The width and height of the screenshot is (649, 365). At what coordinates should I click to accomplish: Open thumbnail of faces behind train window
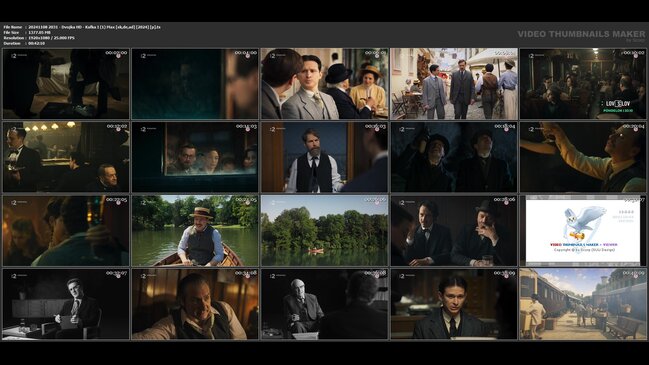tap(195, 157)
